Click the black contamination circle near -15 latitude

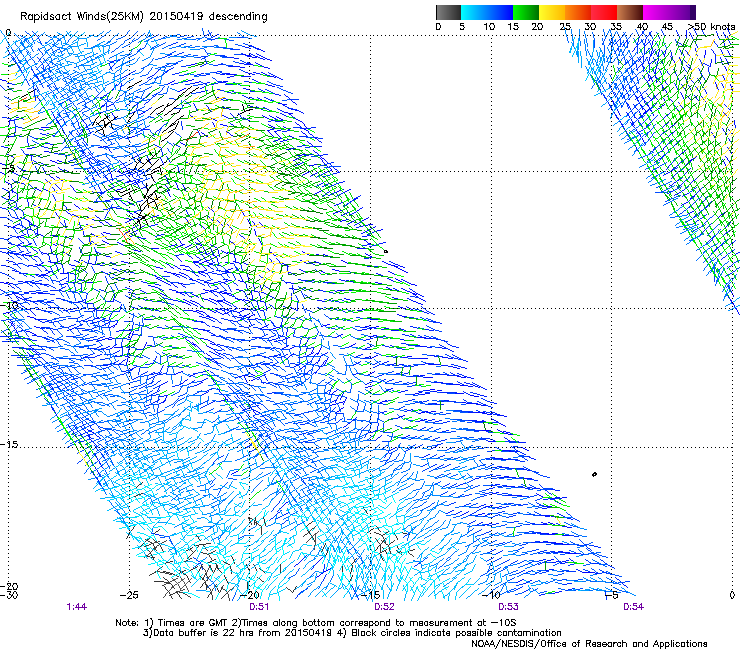[594, 474]
